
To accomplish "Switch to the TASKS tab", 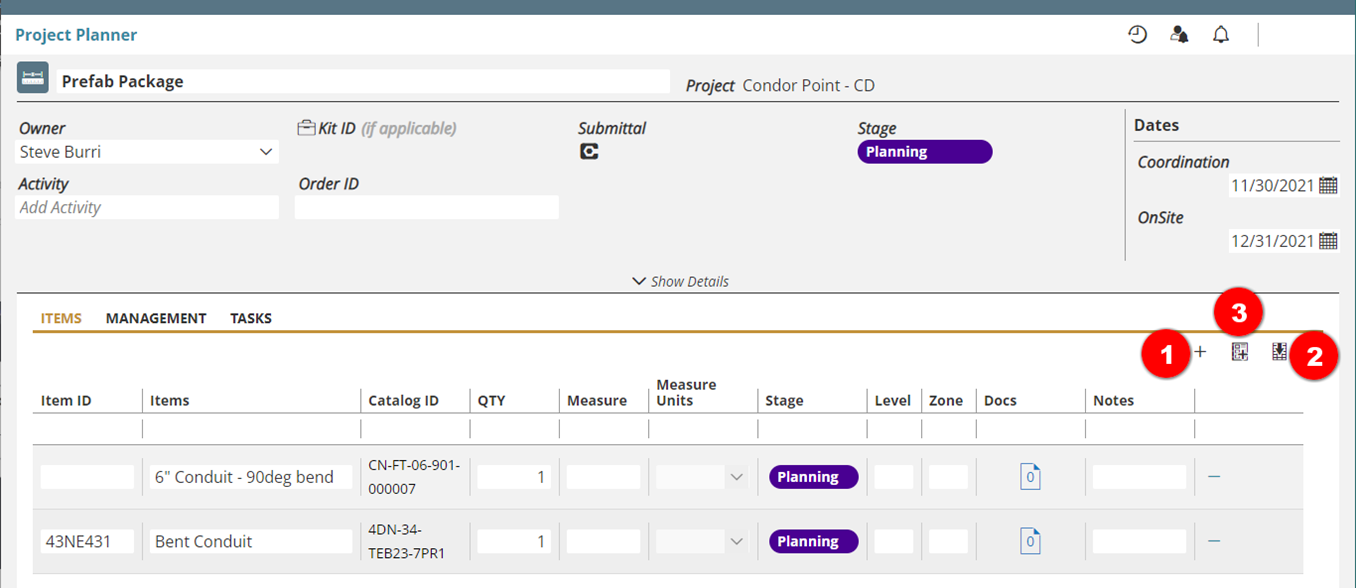I will (251, 318).
